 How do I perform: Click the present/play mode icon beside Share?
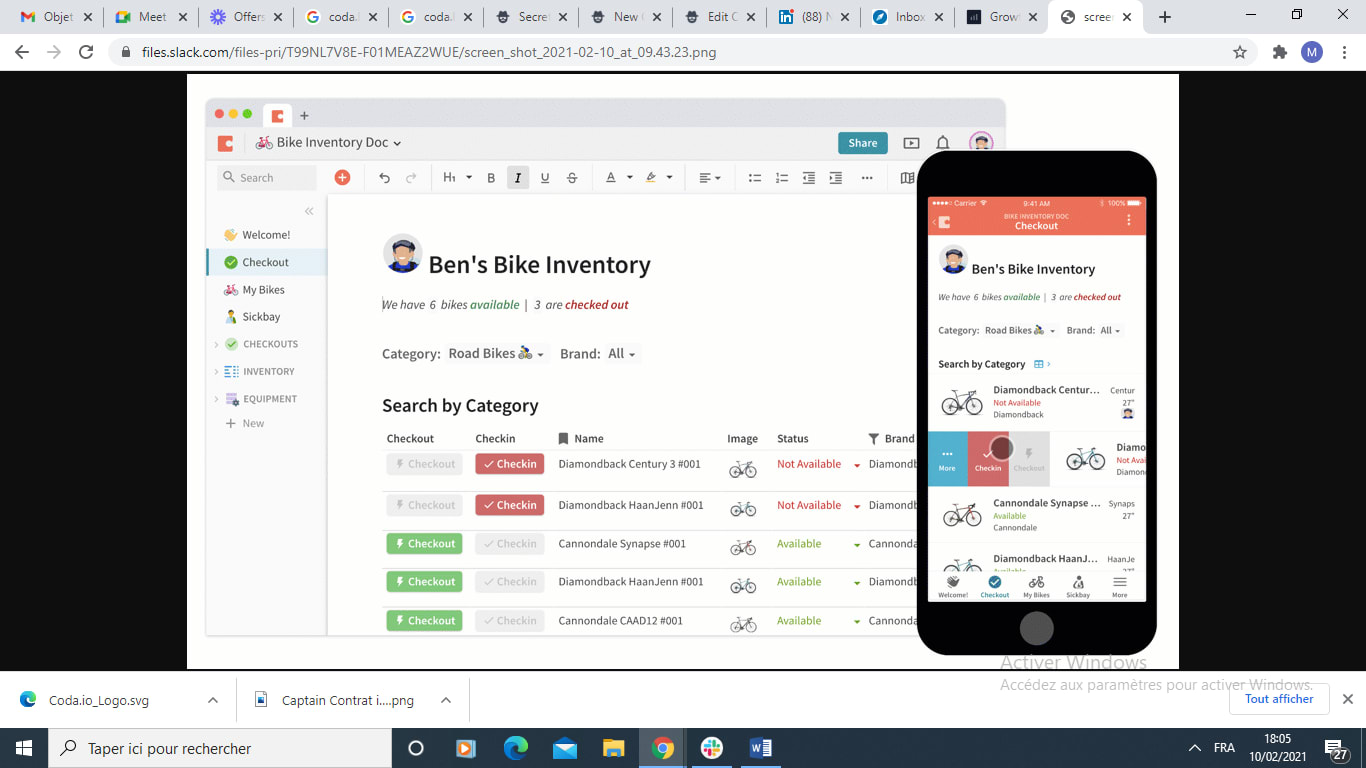coord(911,143)
